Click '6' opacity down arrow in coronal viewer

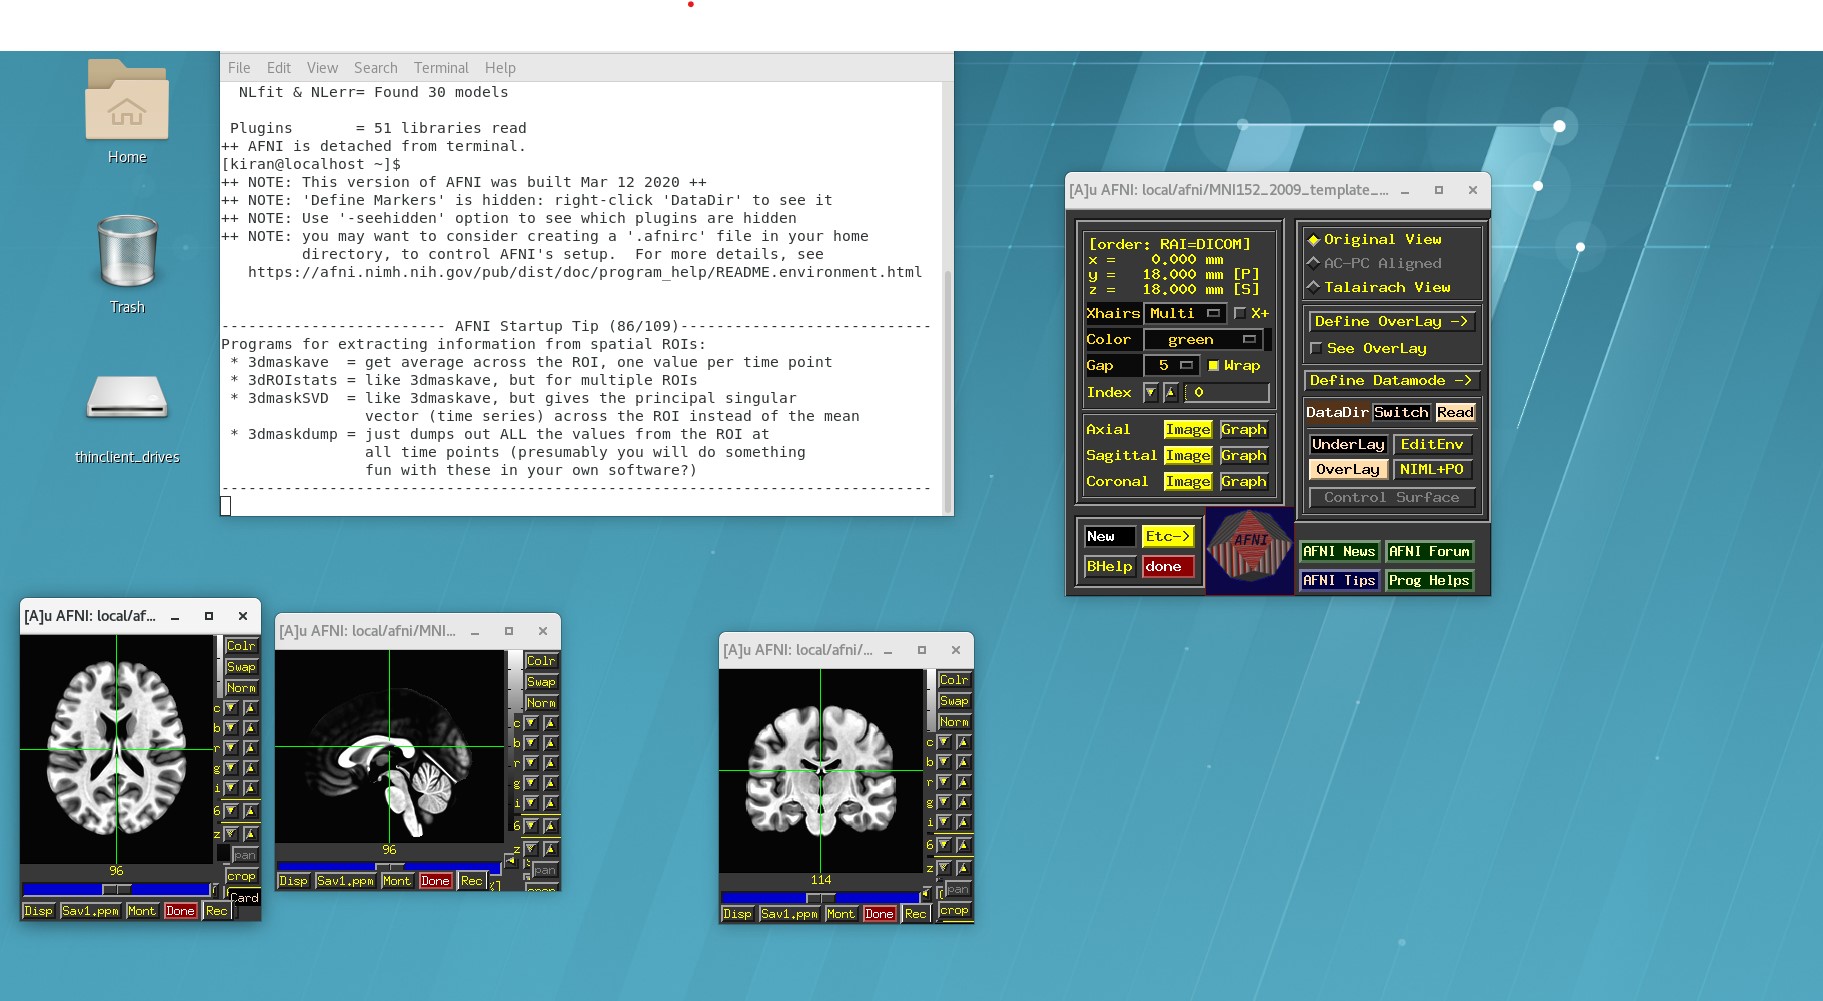tap(944, 845)
